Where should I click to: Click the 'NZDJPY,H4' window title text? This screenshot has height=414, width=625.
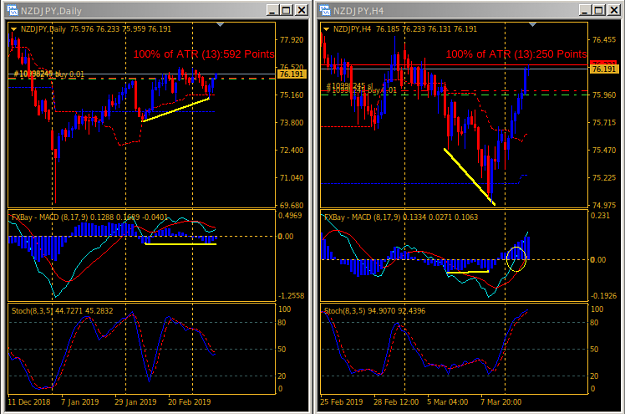[358, 11]
